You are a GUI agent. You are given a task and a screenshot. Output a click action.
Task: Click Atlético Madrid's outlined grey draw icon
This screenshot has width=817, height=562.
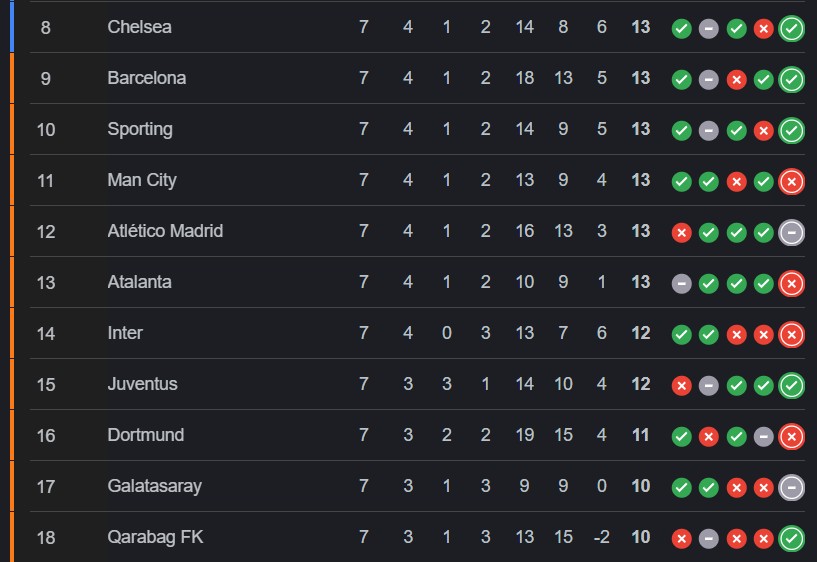(x=792, y=232)
